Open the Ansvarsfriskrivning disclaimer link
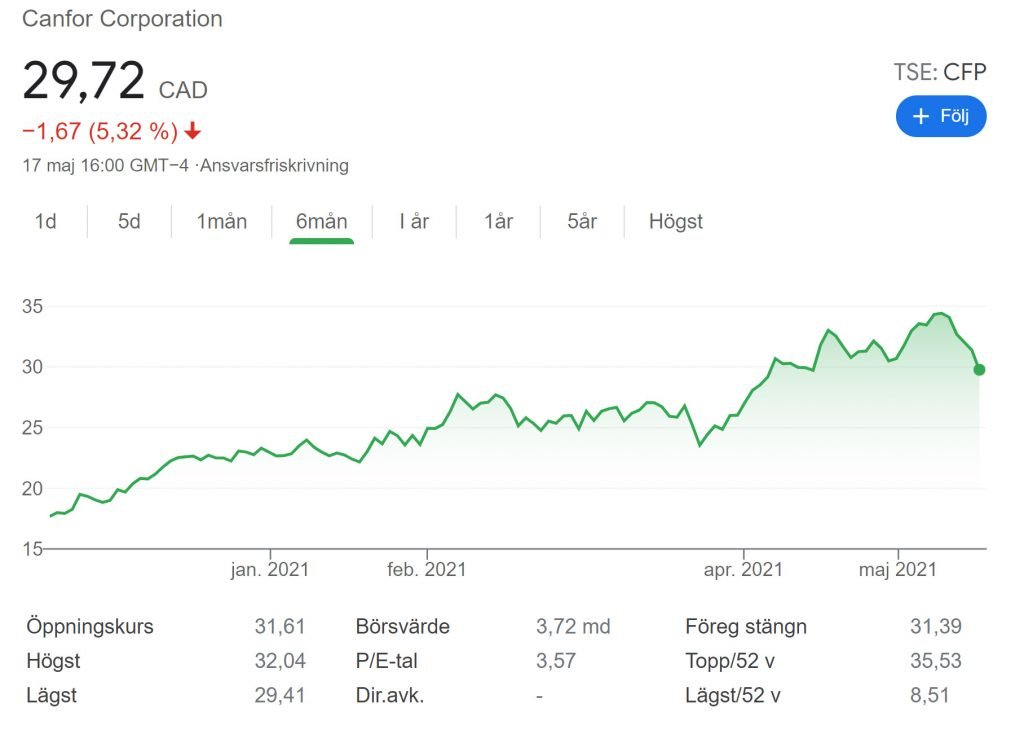This screenshot has width=1024, height=743. [x=274, y=166]
